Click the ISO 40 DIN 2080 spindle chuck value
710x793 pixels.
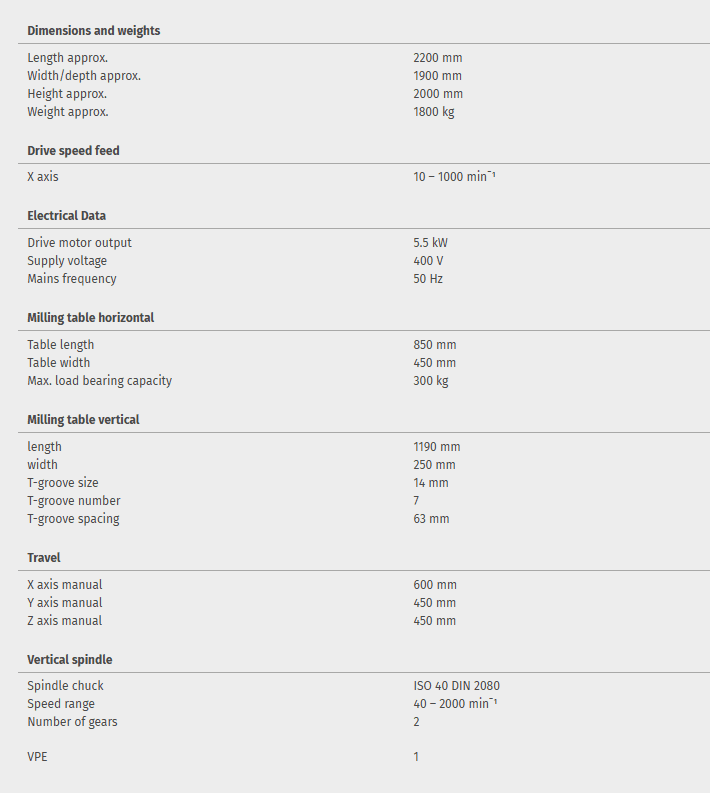(457, 686)
